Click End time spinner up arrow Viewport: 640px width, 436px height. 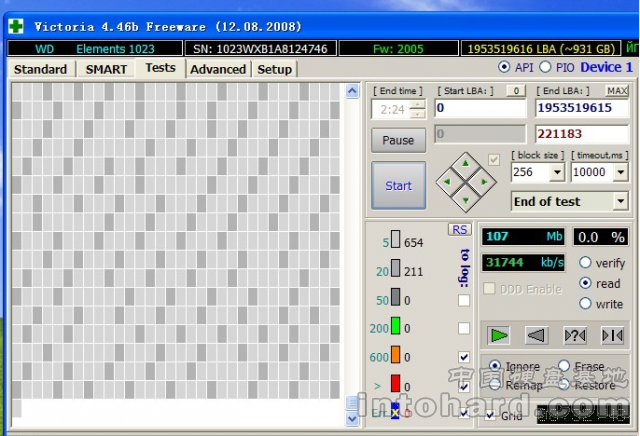[x=417, y=105]
